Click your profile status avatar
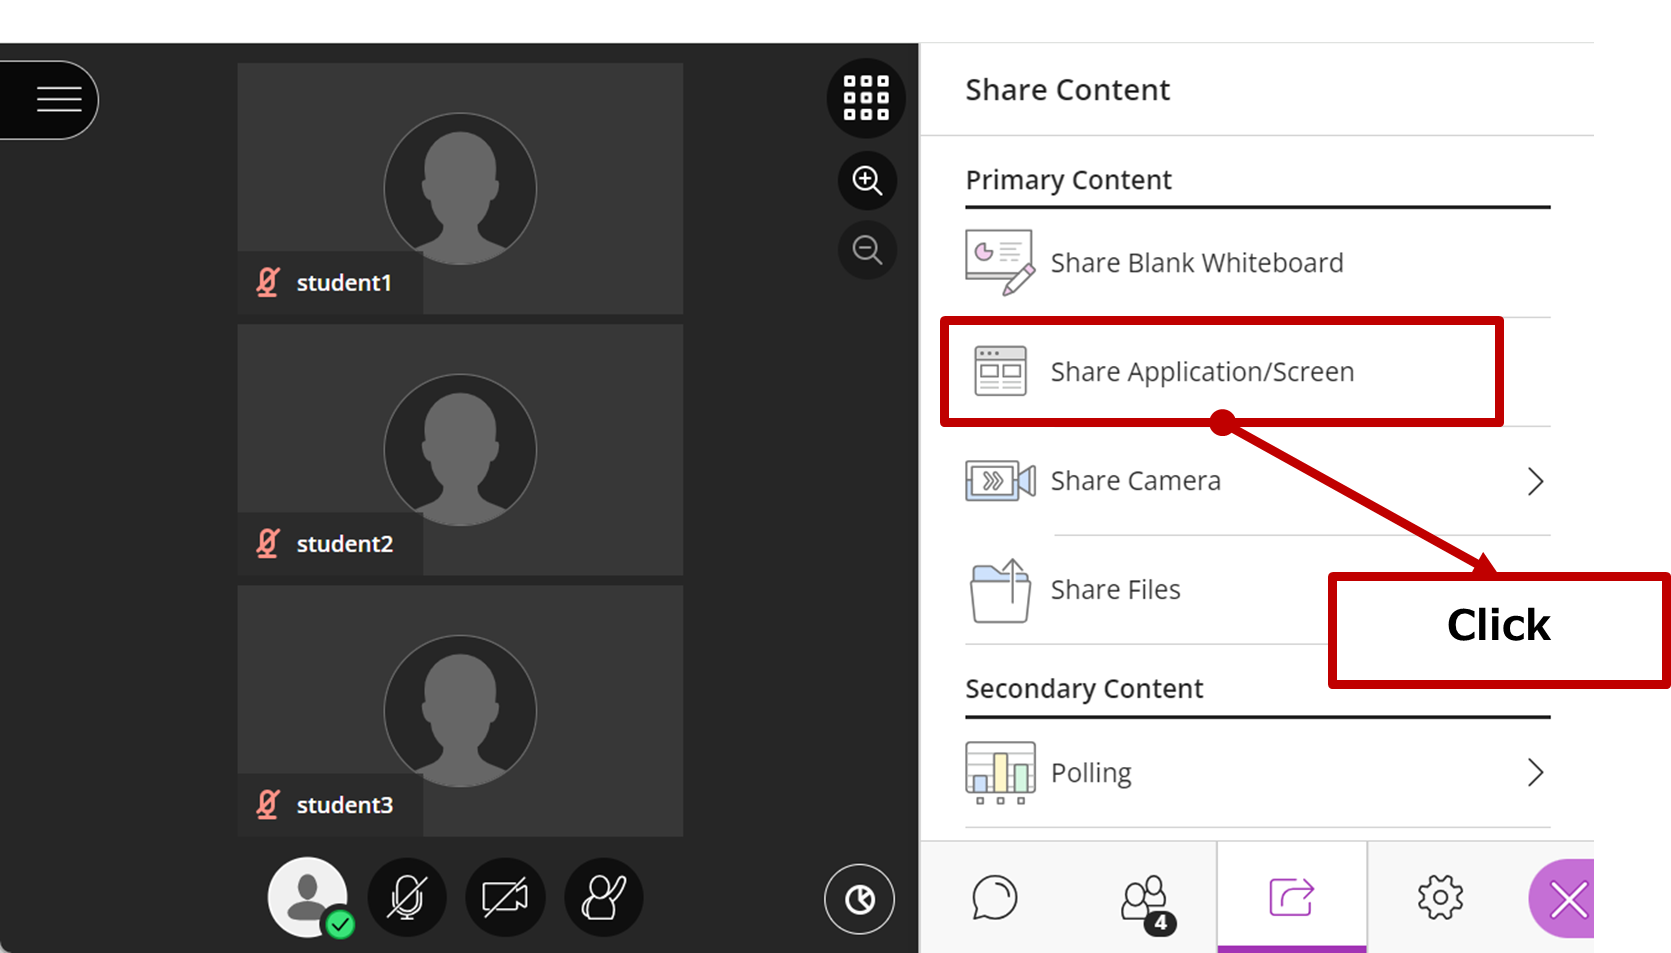The width and height of the screenshot is (1671, 953). coord(307,898)
